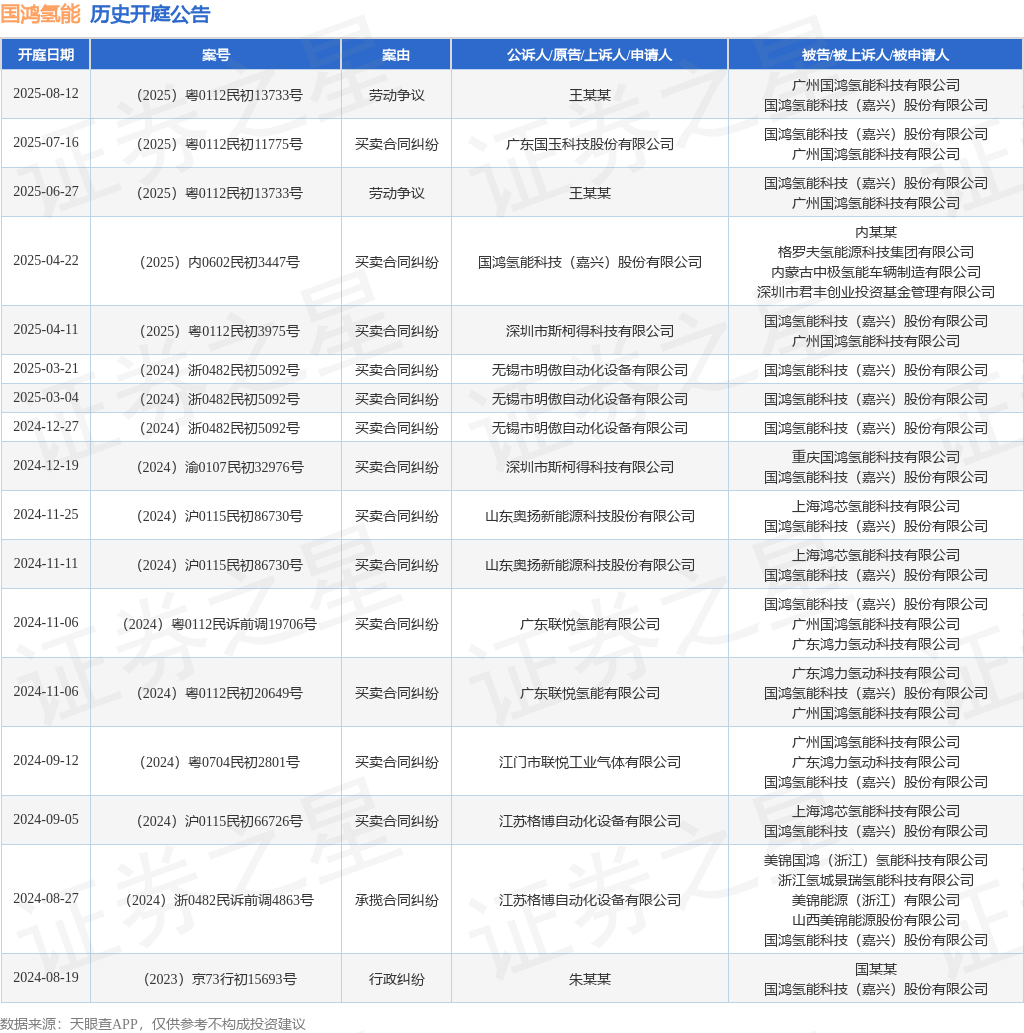
Task: Click date cell 2024-12-27
Action: (45, 426)
